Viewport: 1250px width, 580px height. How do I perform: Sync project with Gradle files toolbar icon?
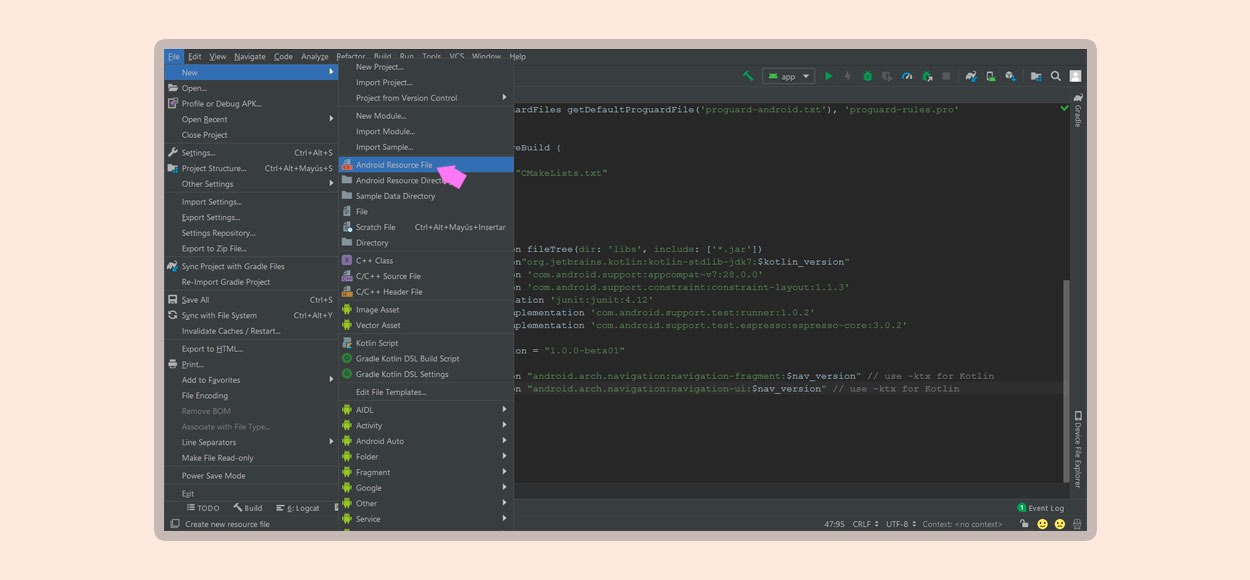[x=970, y=76]
